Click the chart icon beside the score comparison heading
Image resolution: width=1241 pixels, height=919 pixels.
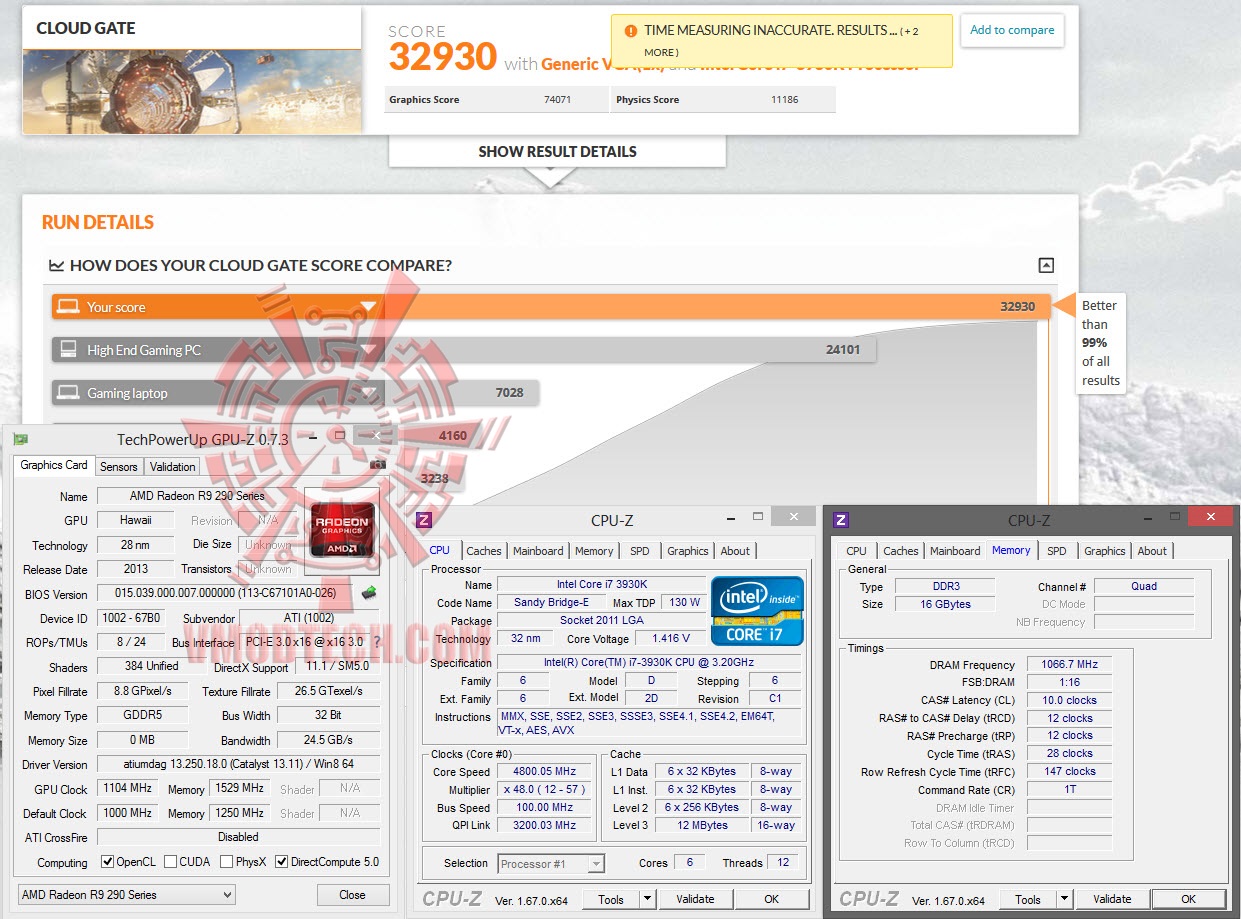pos(57,266)
